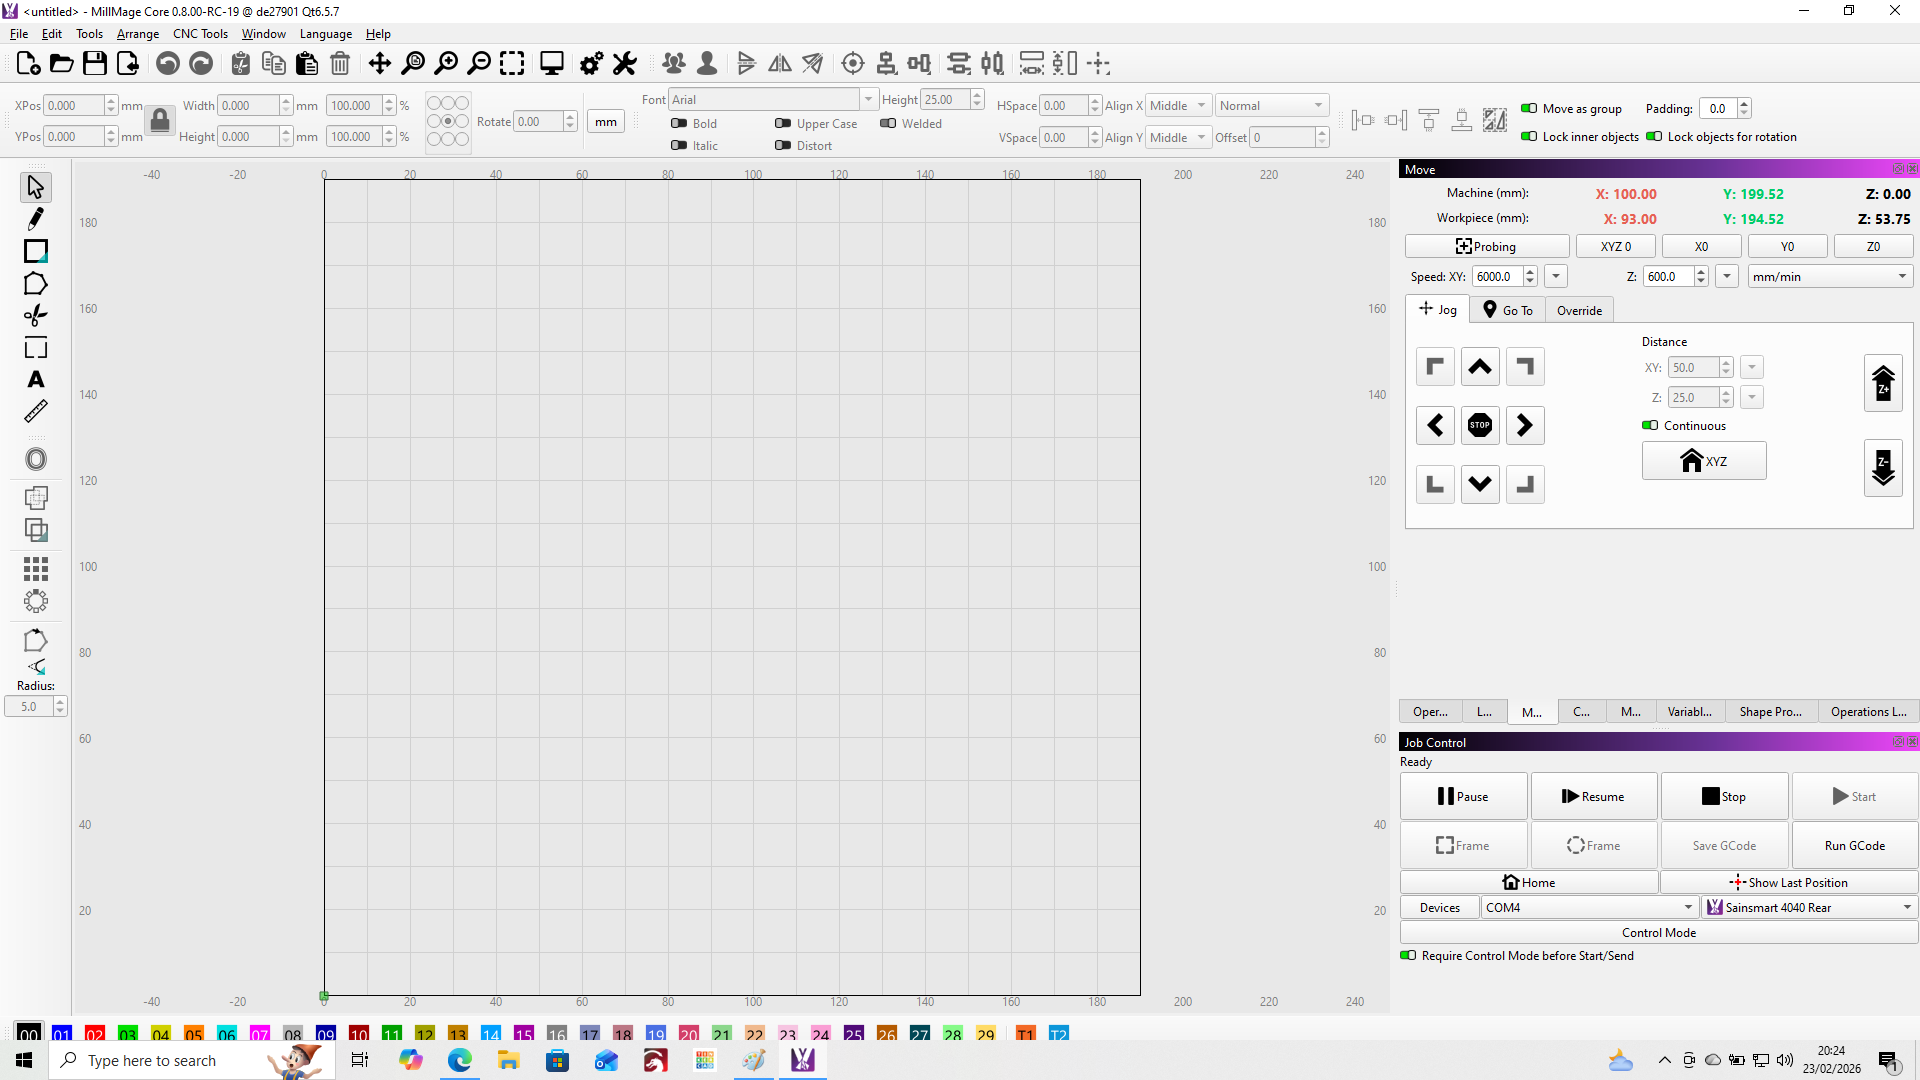Enable Bold font toggle

(x=679, y=124)
